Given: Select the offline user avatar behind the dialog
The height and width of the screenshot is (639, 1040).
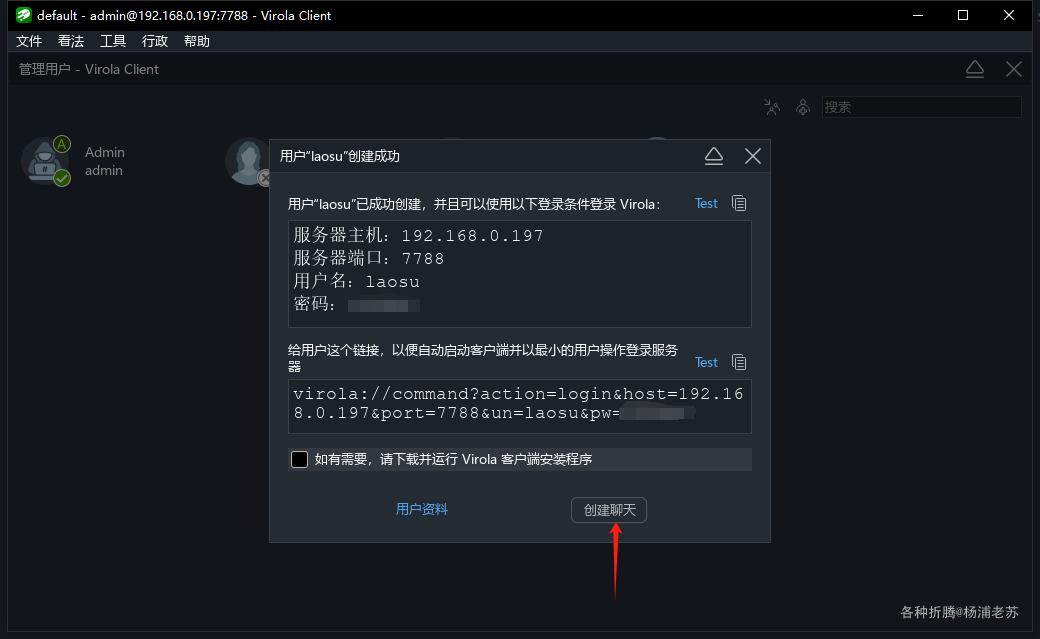Looking at the screenshot, I should click(x=248, y=161).
